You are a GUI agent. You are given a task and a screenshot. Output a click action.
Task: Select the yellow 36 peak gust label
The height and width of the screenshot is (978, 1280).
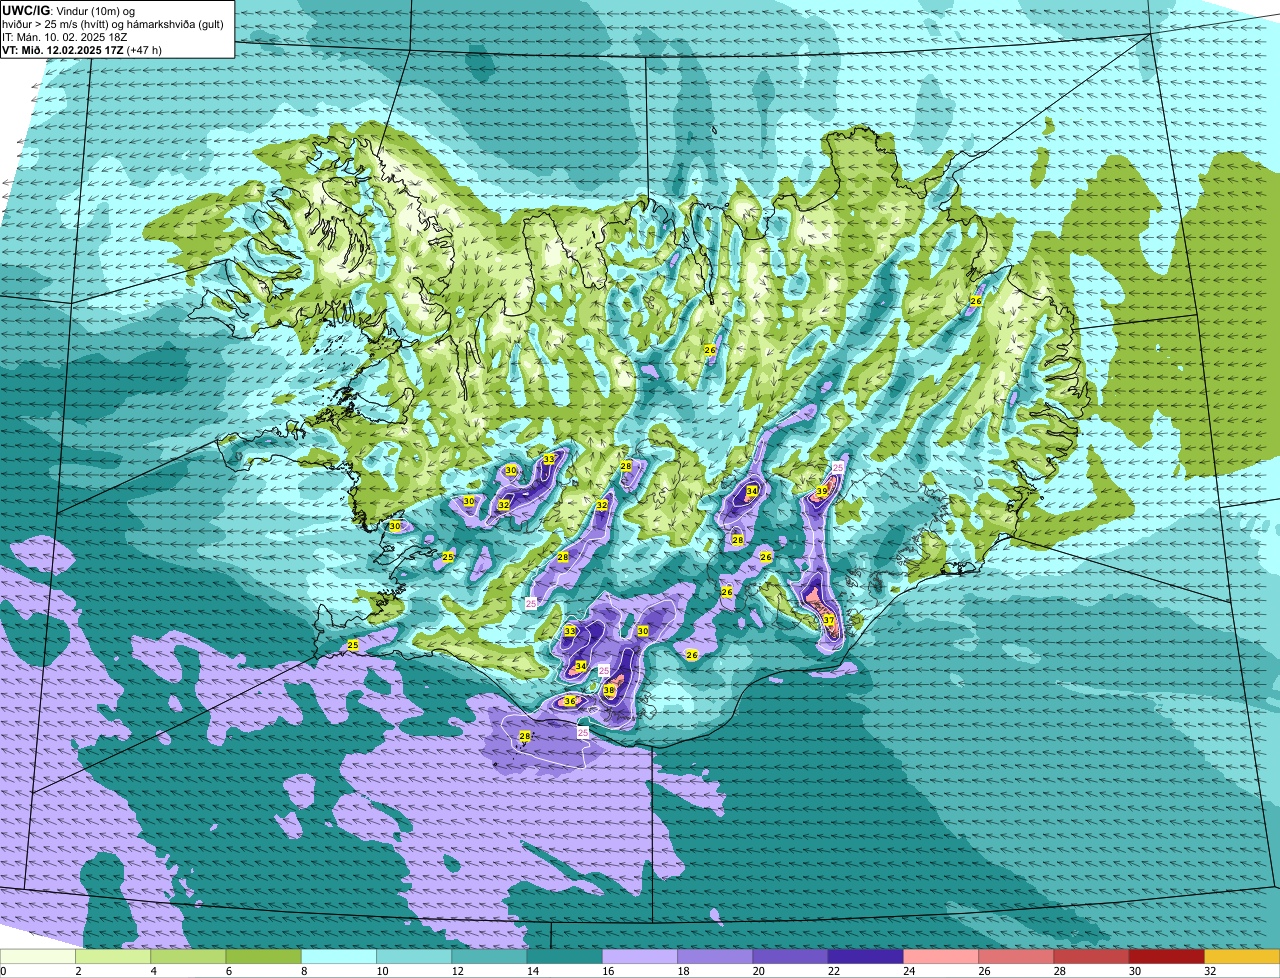point(570,701)
